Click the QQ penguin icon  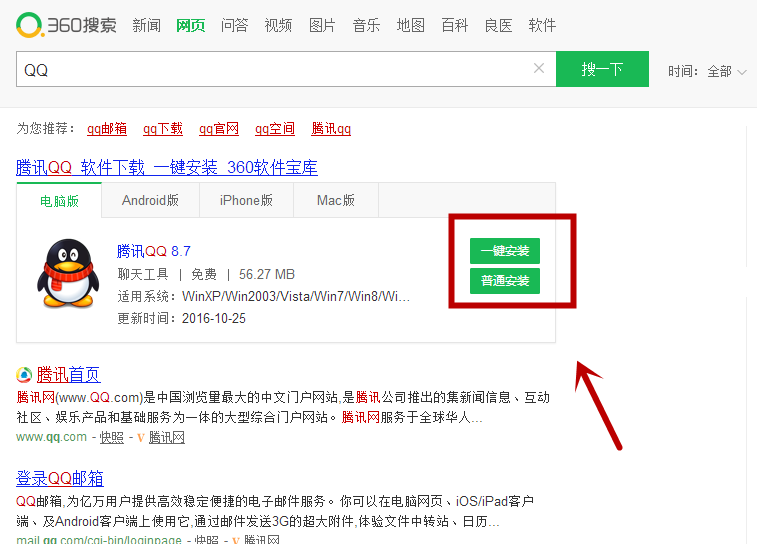[x=68, y=273]
